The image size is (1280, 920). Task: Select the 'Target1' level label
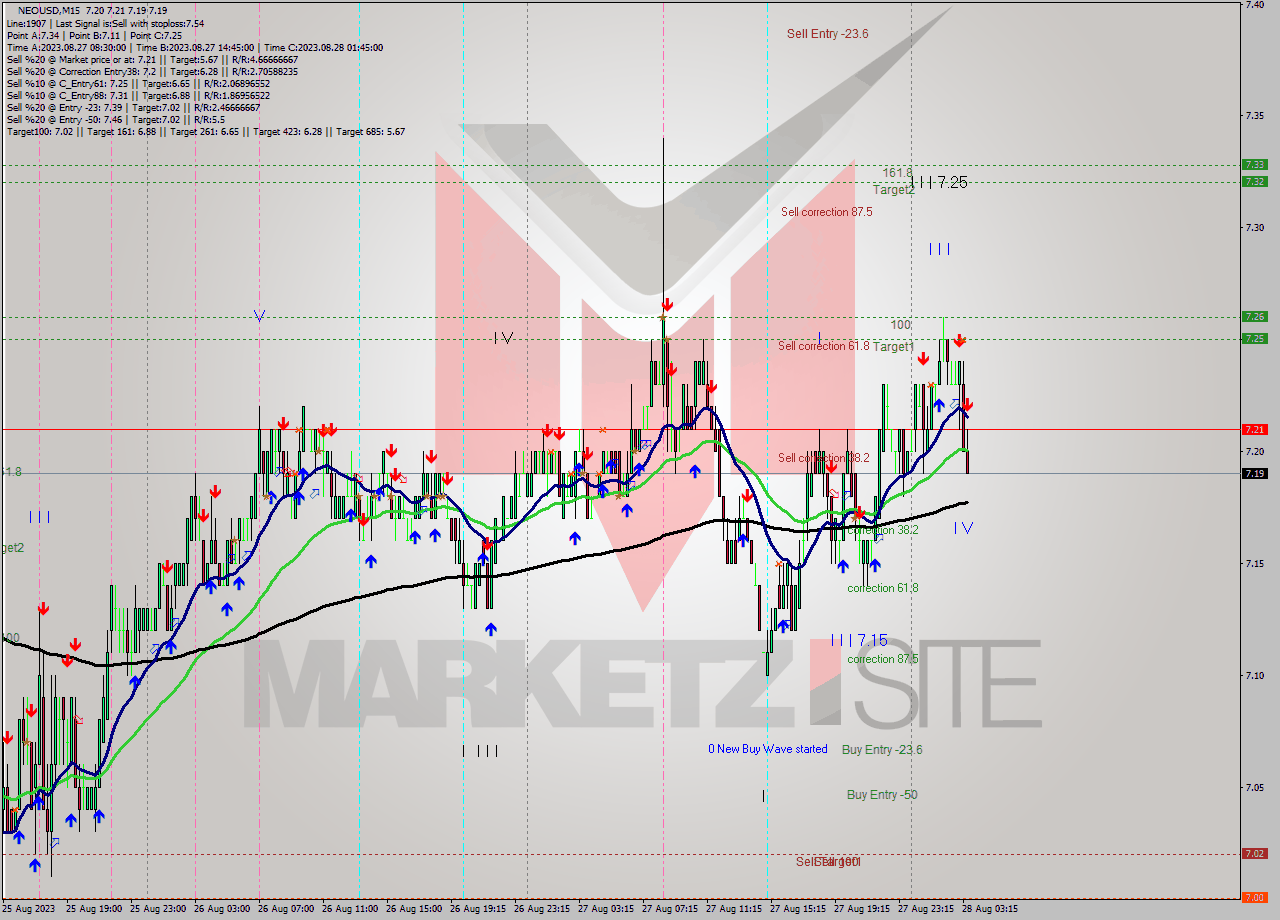click(893, 346)
